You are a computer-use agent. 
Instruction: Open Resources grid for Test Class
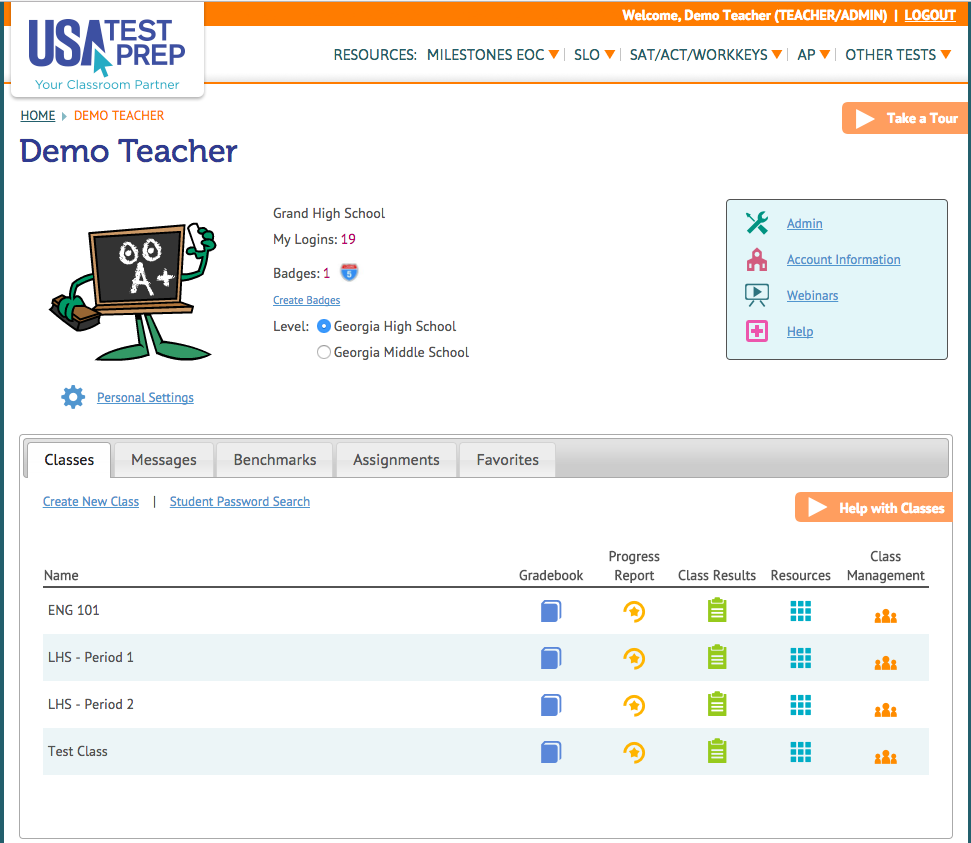point(801,752)
